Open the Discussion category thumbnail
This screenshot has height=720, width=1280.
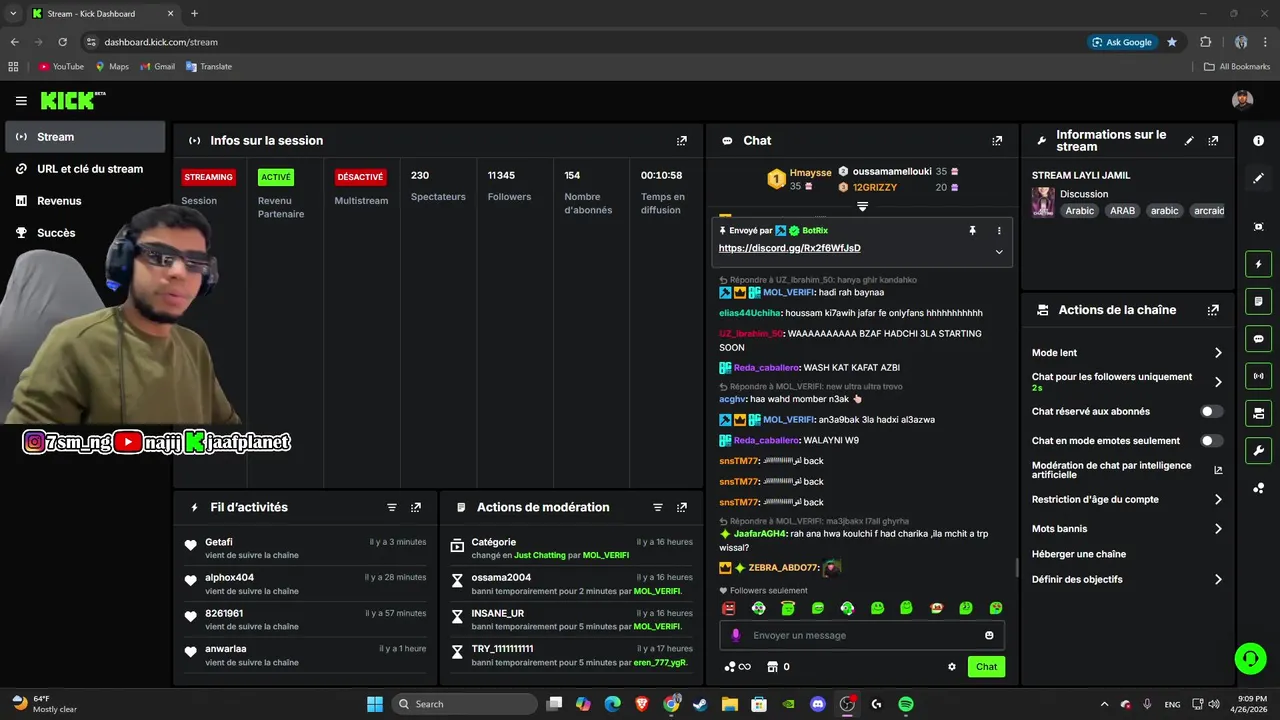pos(1043,202)
